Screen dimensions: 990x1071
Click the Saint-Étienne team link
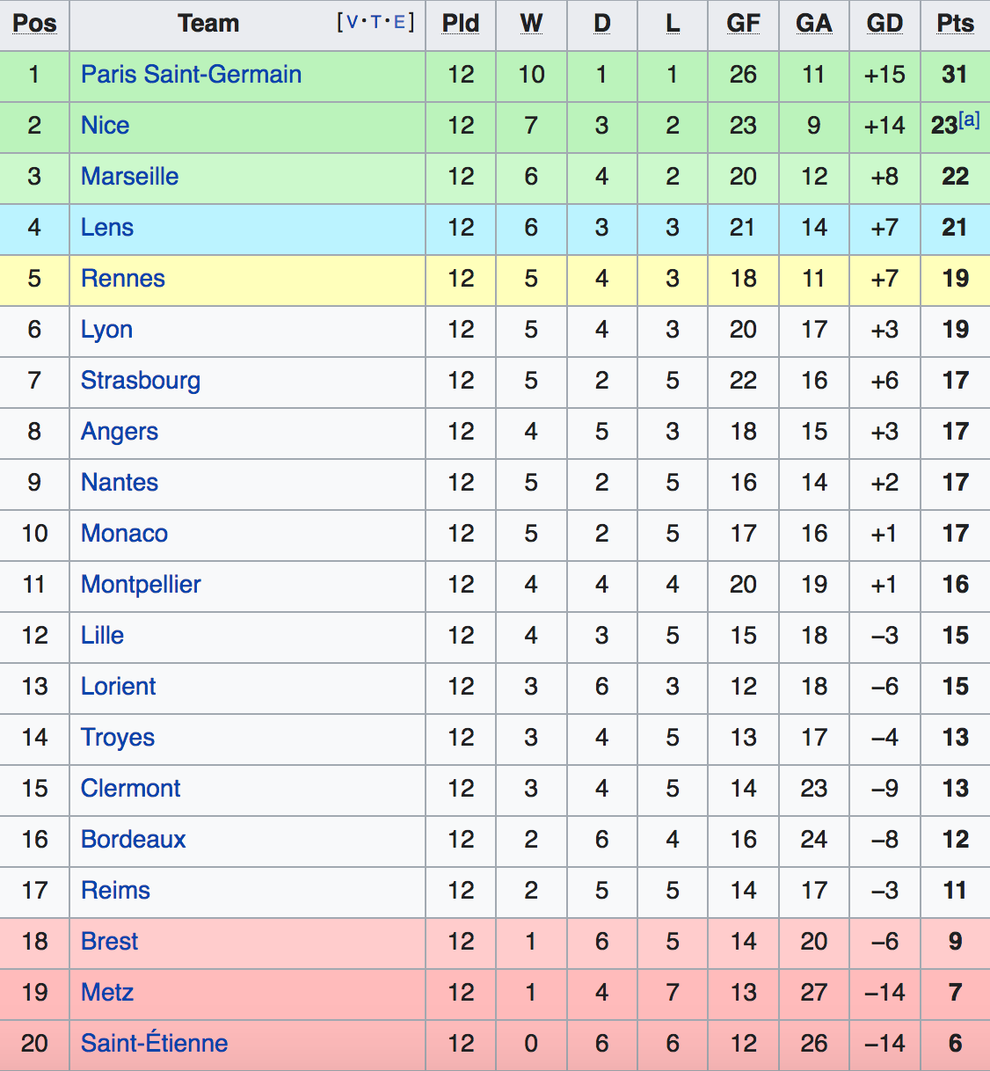coord(154,1043)
